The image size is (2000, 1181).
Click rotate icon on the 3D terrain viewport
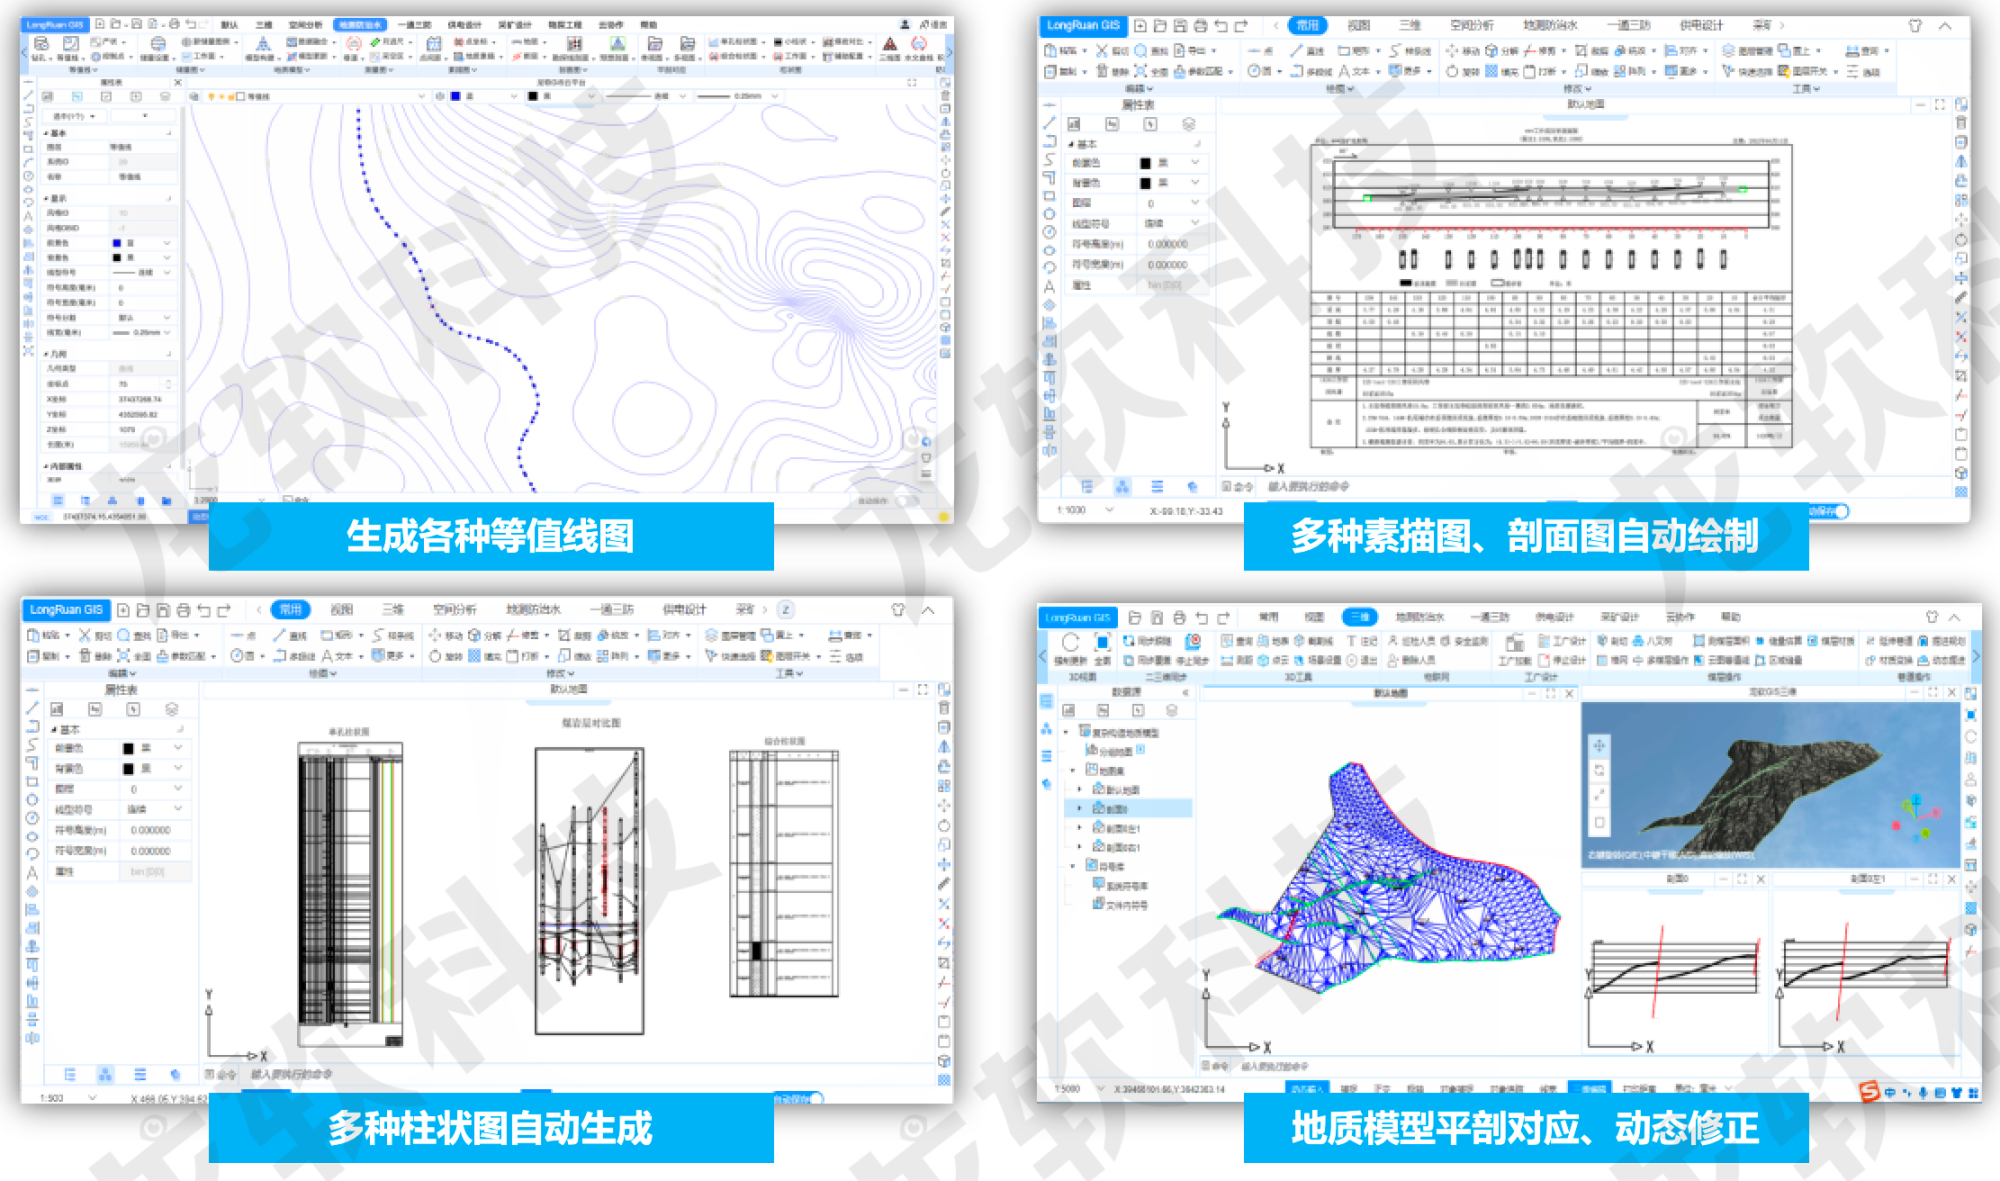[1599, 770]
